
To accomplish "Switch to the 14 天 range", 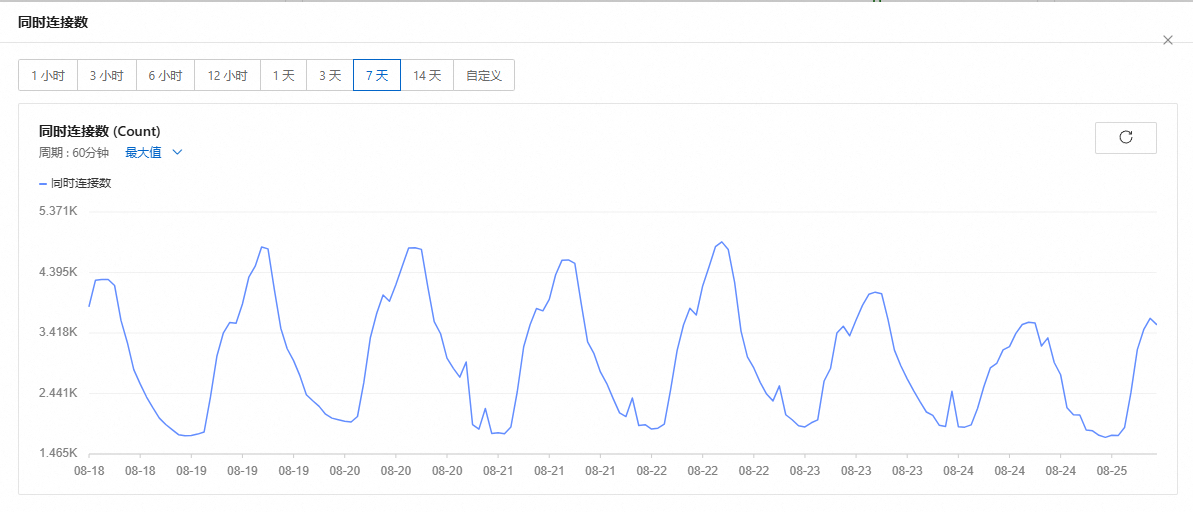I will click(x=427, y=75).
